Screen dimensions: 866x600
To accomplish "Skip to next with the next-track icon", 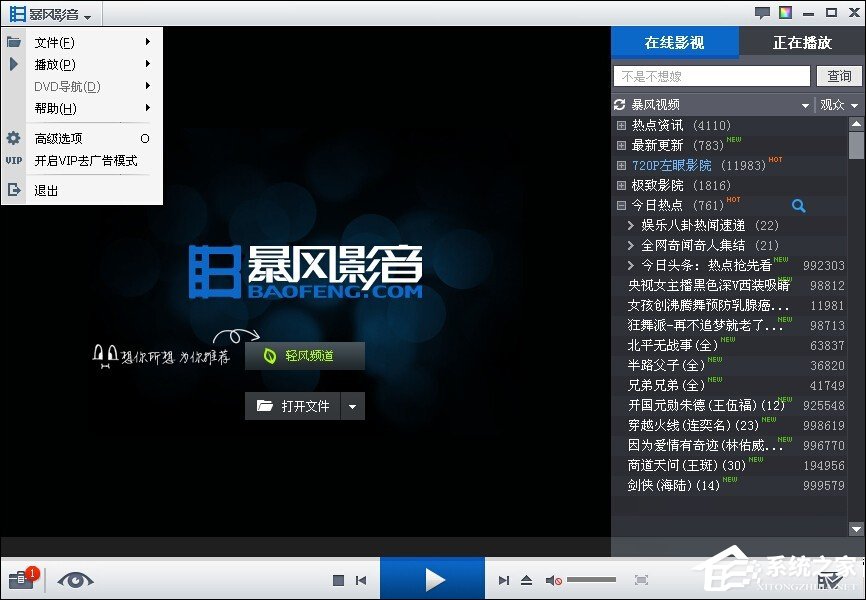I will pos(504,579).
